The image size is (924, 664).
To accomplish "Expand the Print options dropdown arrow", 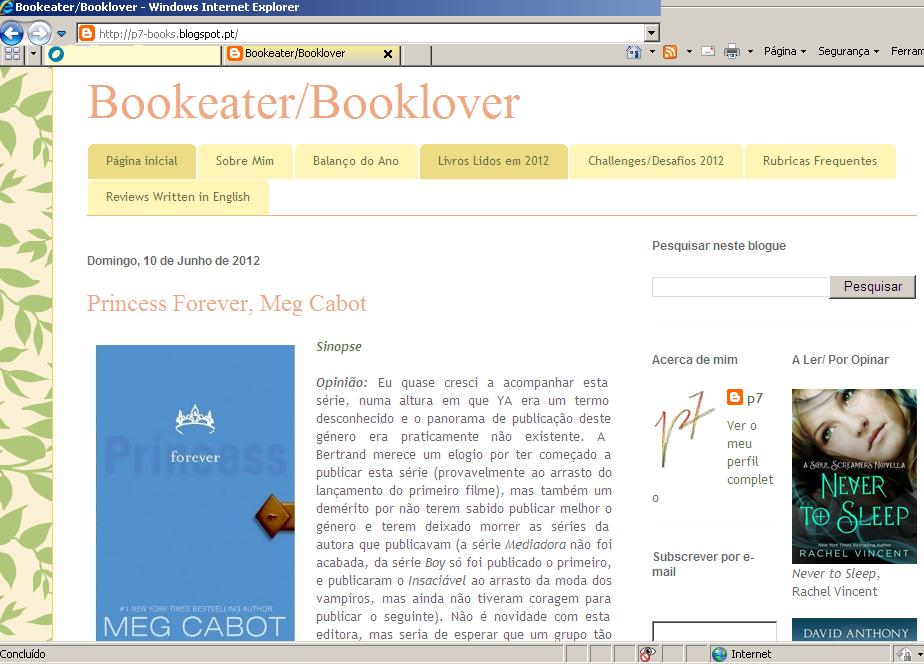I will pos(750,52).
